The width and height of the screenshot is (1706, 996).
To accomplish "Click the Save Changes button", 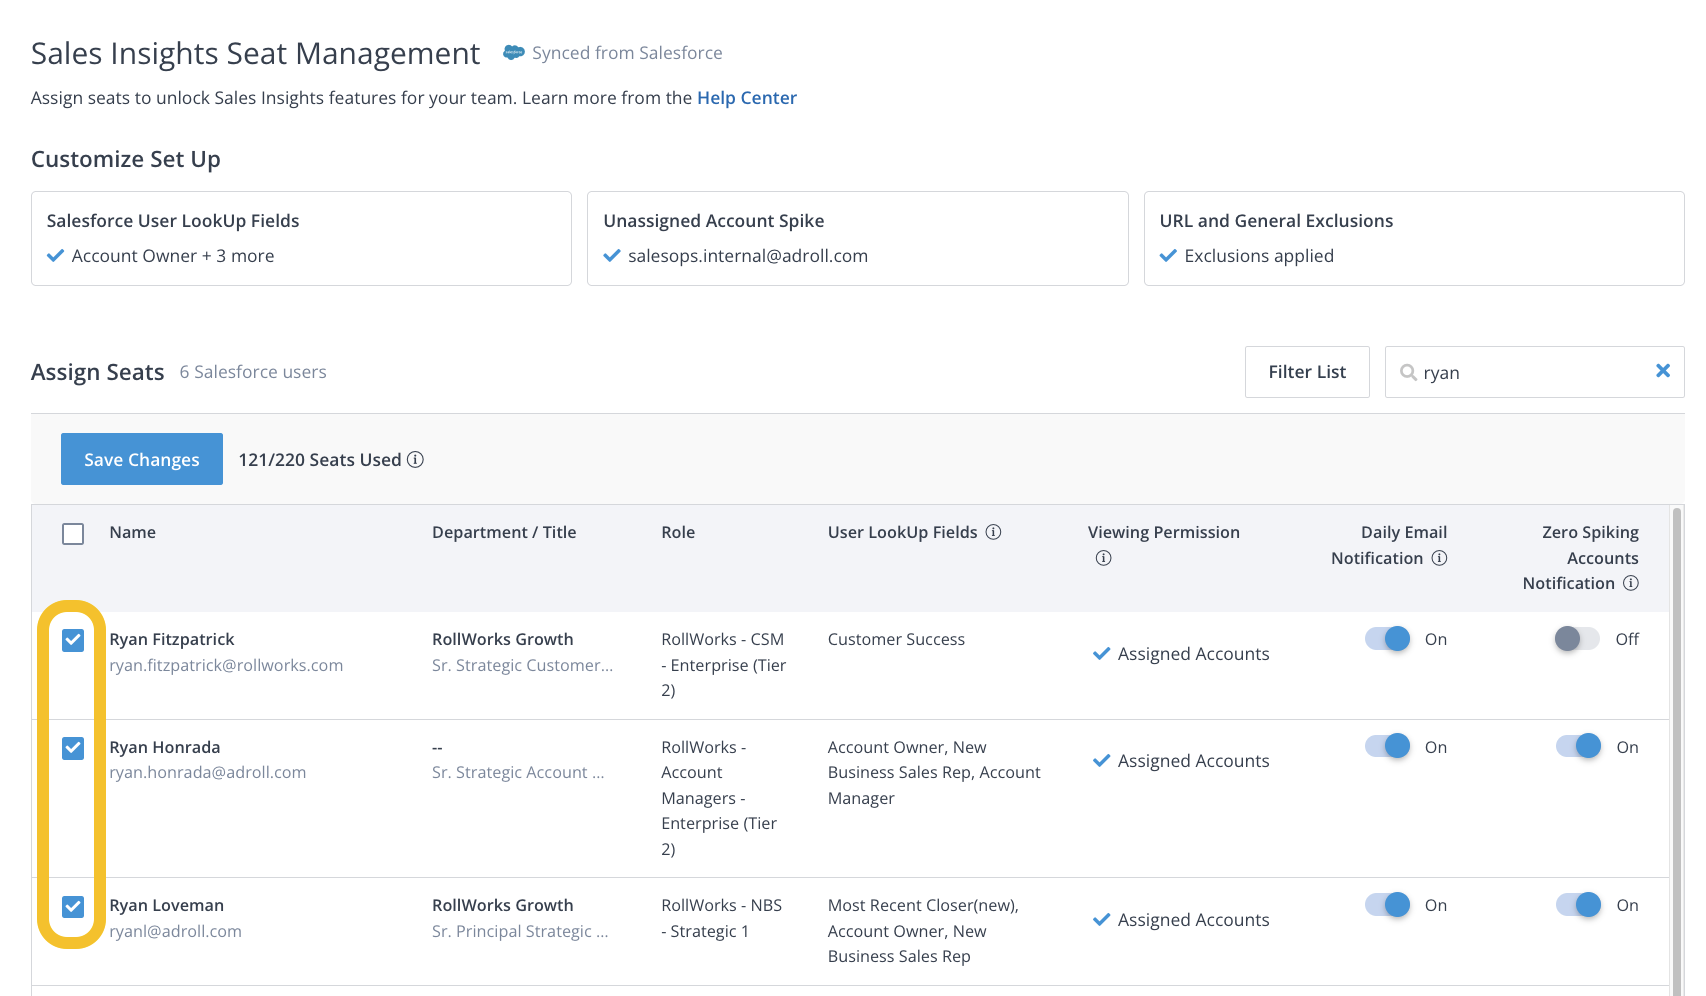I will point(142,459).
